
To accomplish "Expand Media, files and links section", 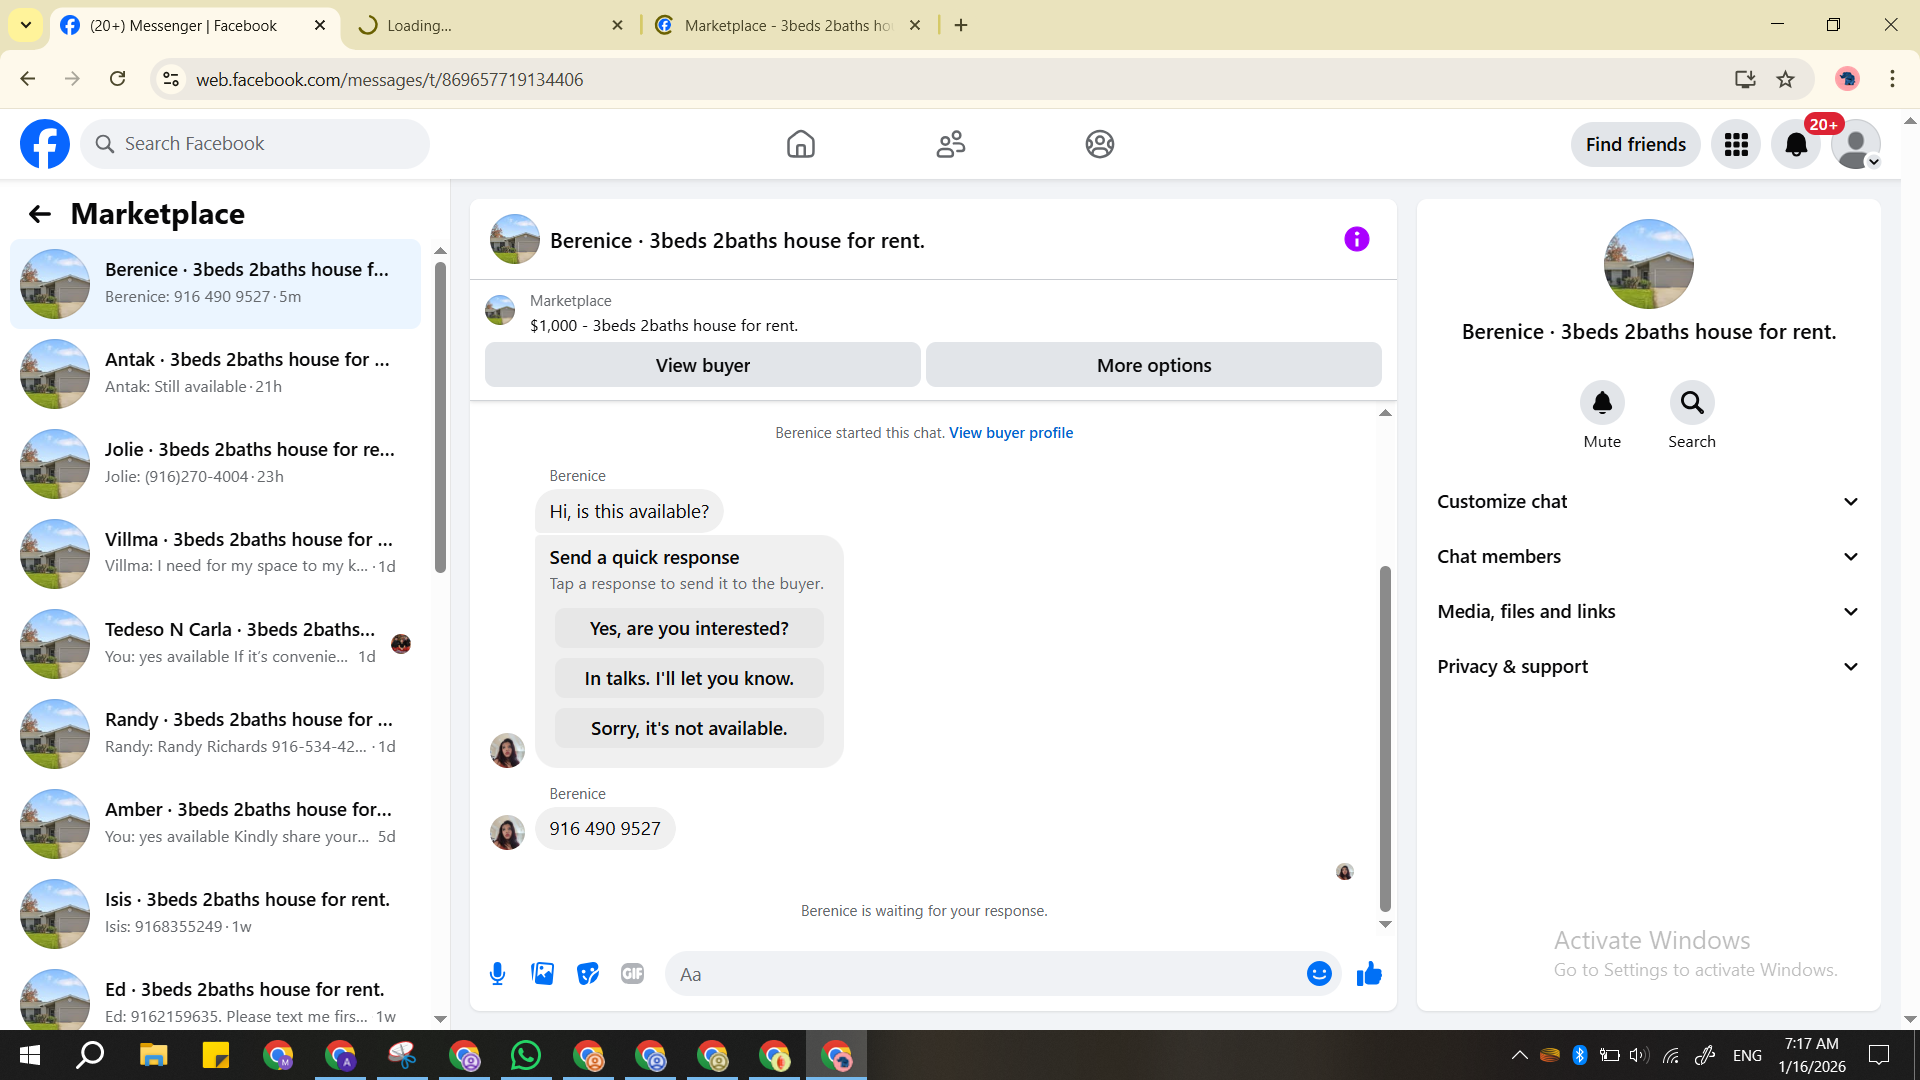I will click(1648, 612).
